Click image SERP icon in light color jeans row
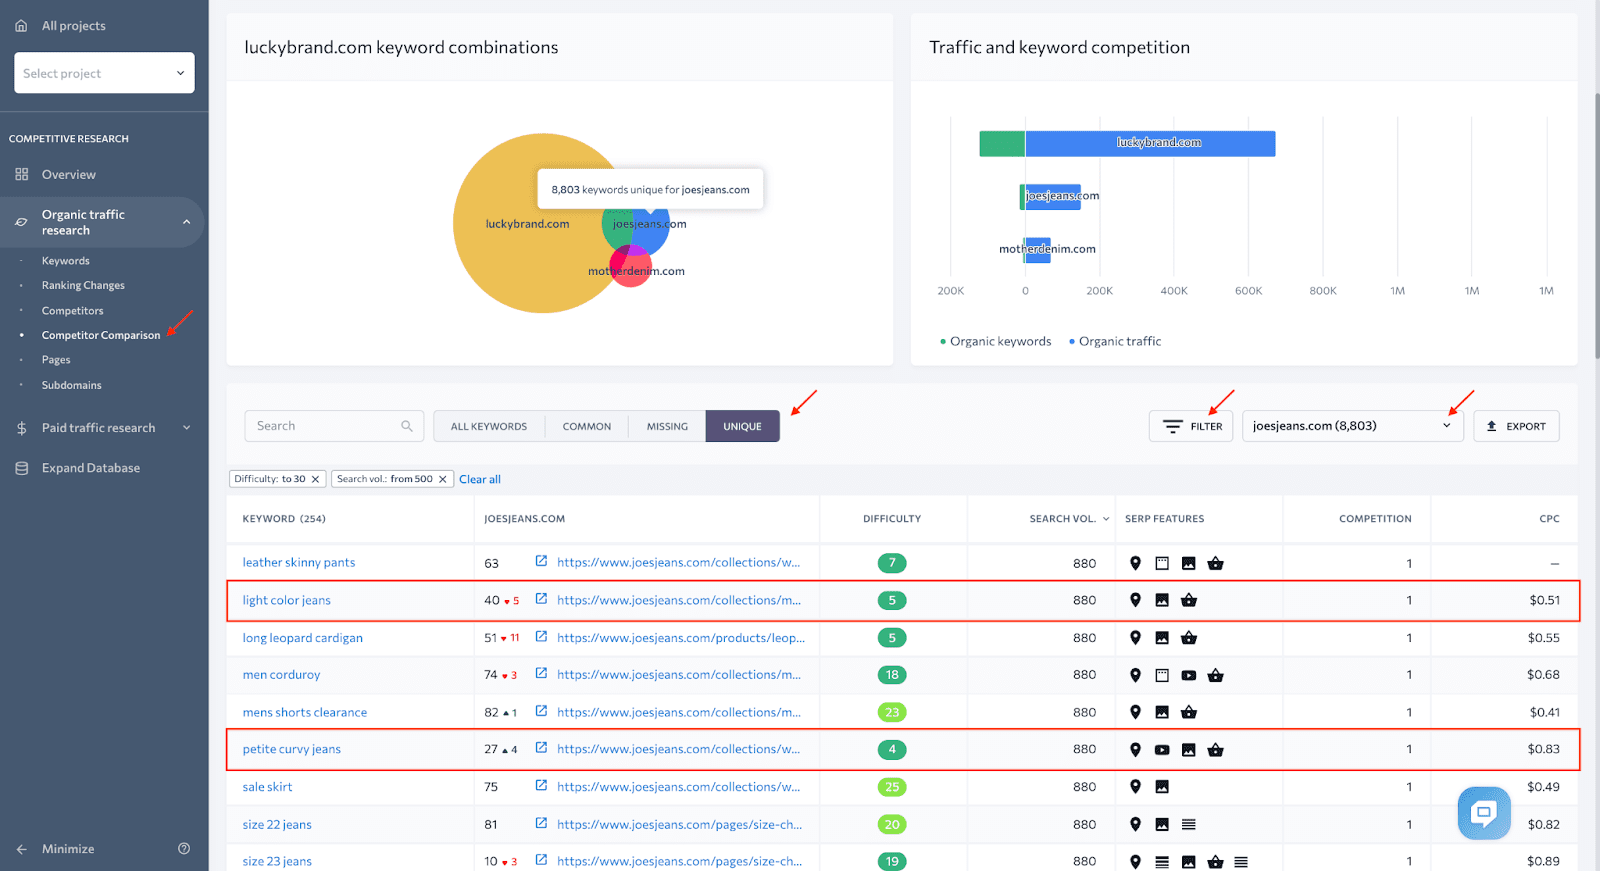 click(x=1162, y=600)
